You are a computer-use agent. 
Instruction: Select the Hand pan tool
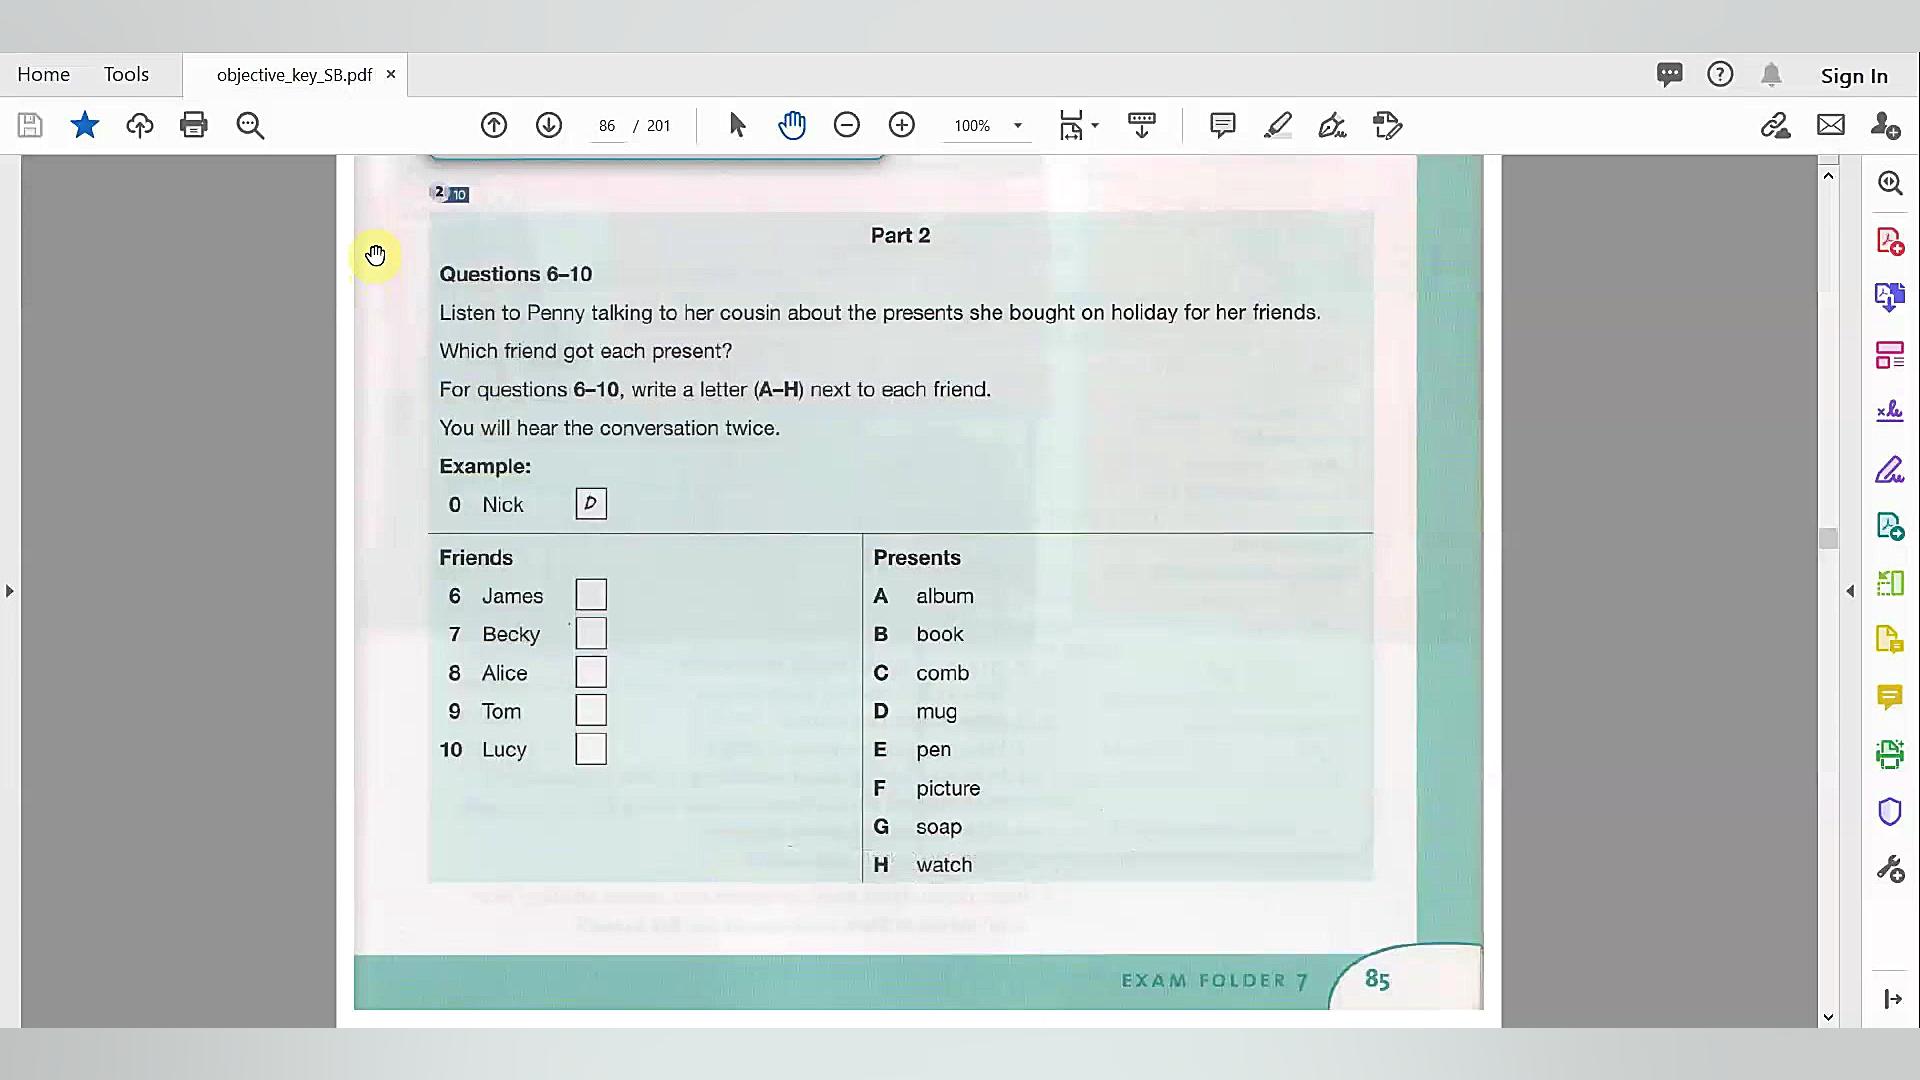pyautogui.click(x=792, y=125)
